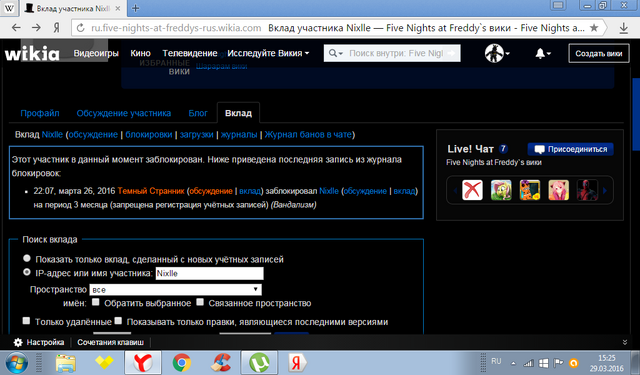Expand the Исследуйте Викия menu
This screenshot has height=375, width=640.
click(x=268, y=53)
